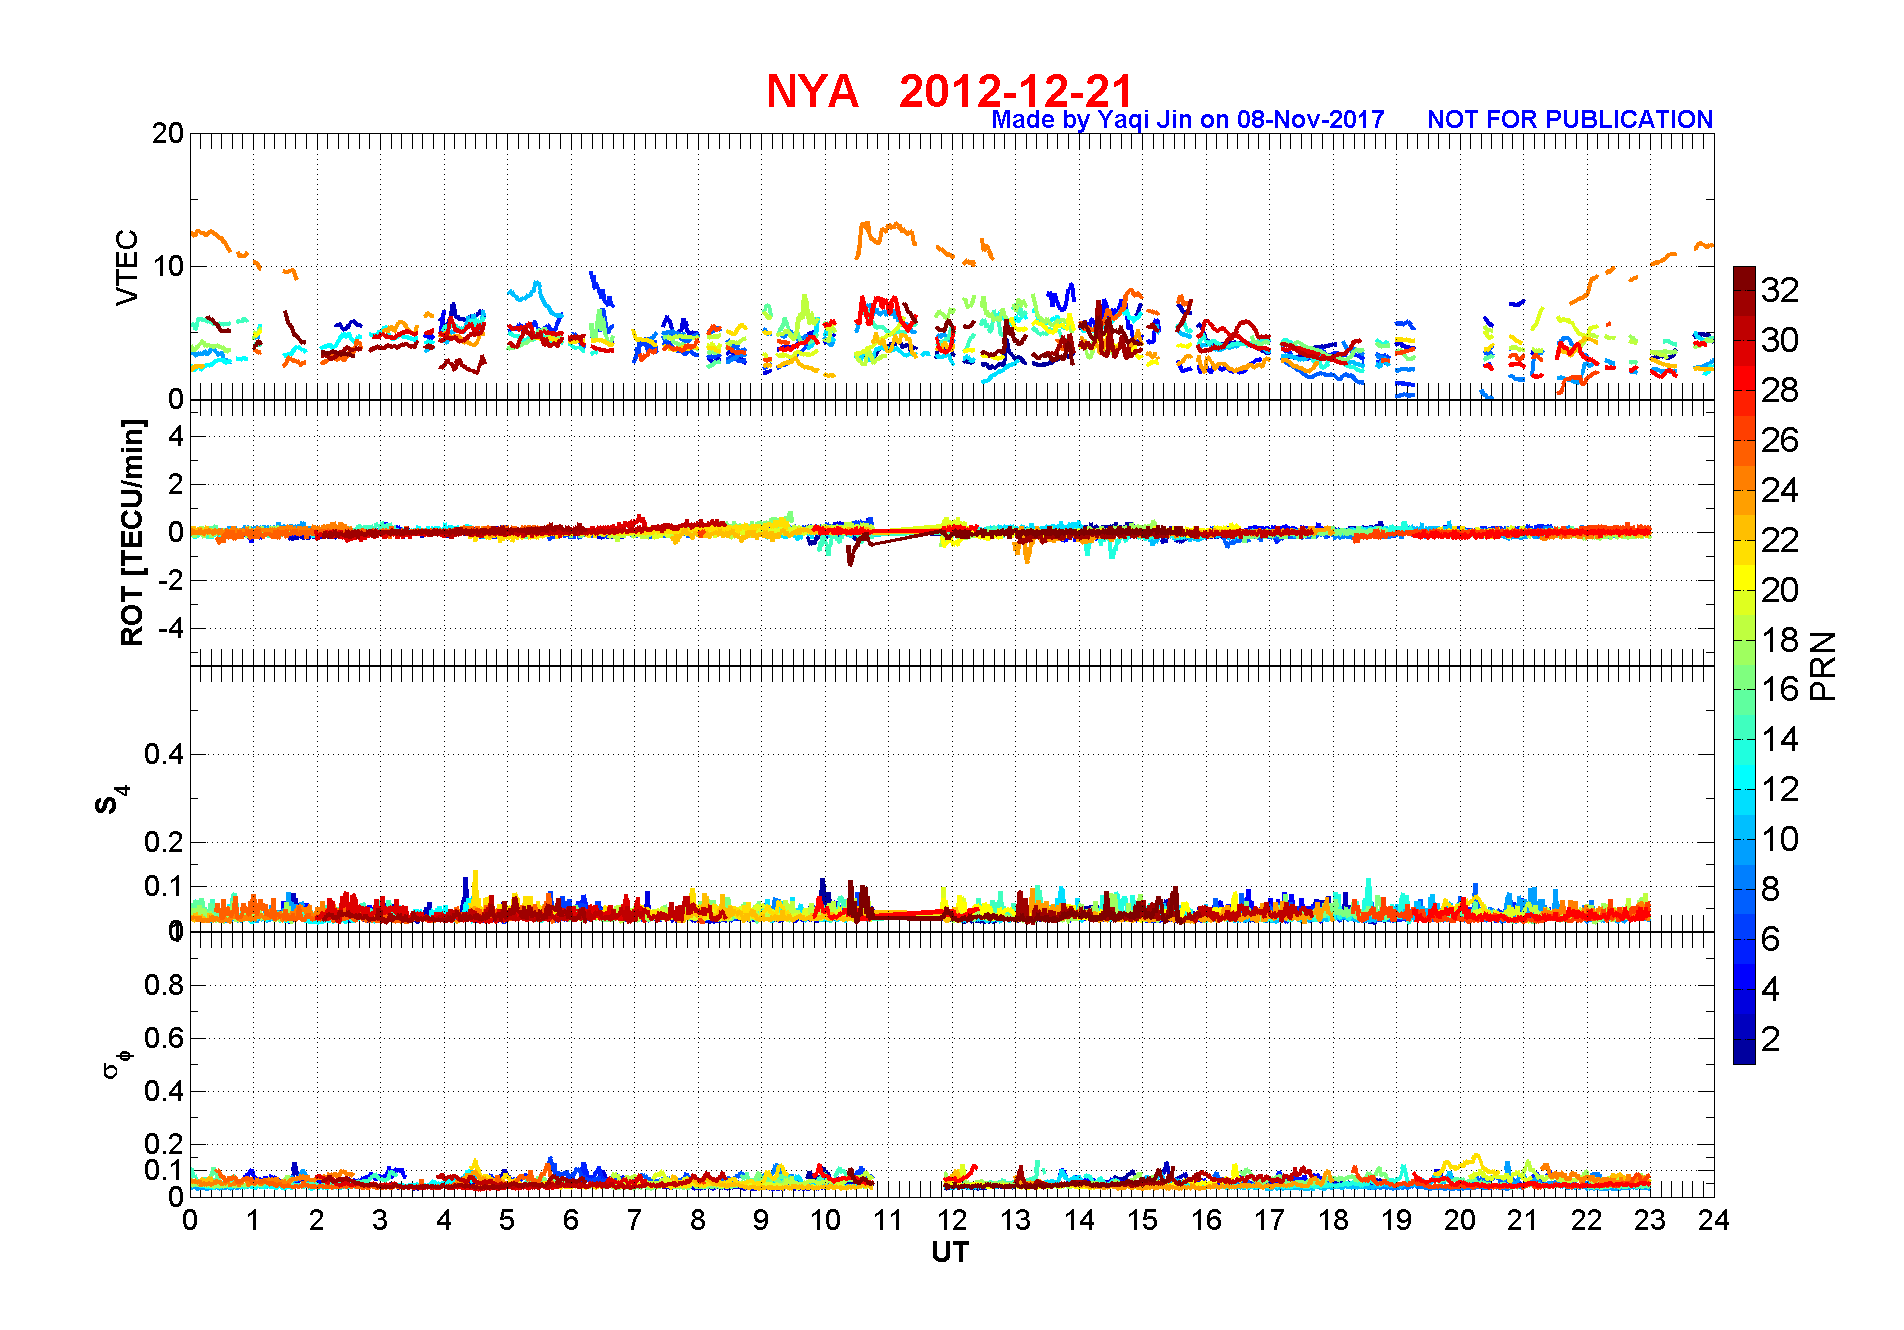Click colorbar tick label 6
1904x1330 pixels.
[1770, 939]
